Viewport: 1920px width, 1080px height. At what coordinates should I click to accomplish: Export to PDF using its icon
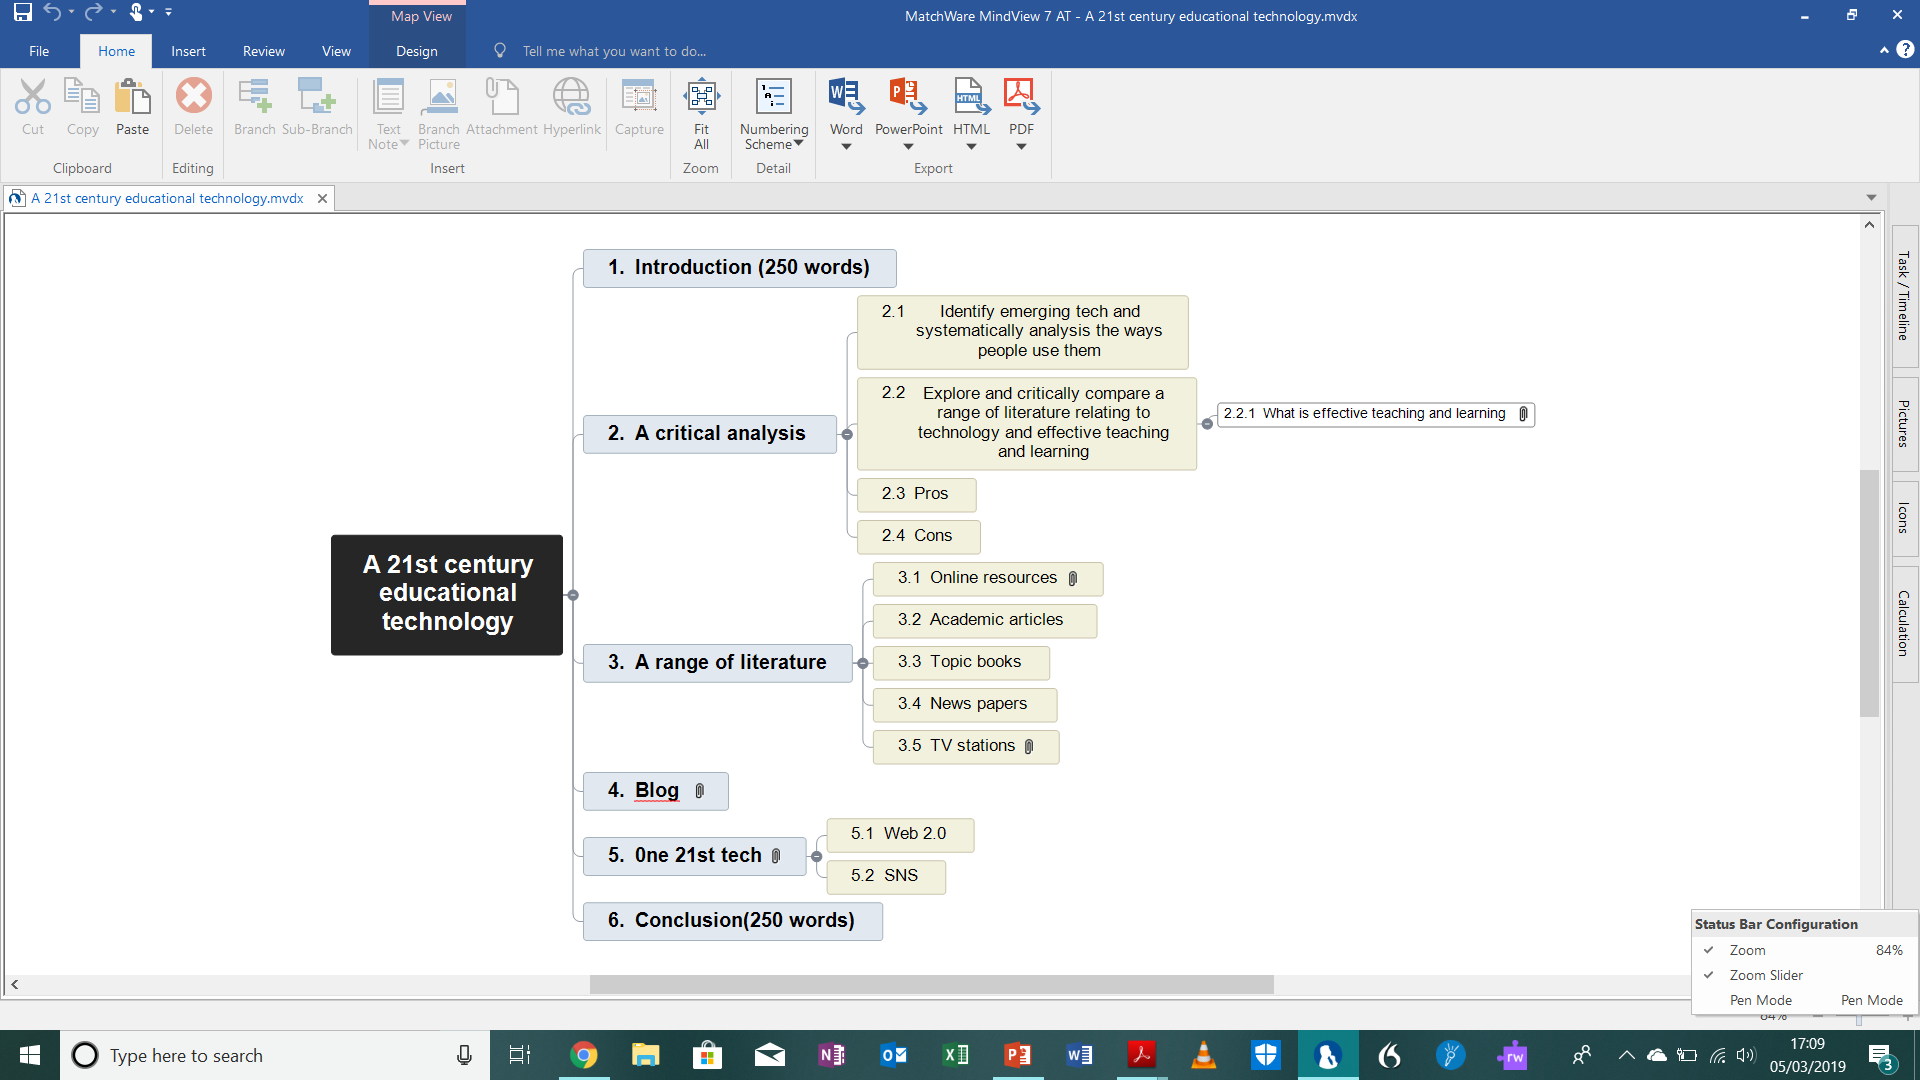[1021, 97]
